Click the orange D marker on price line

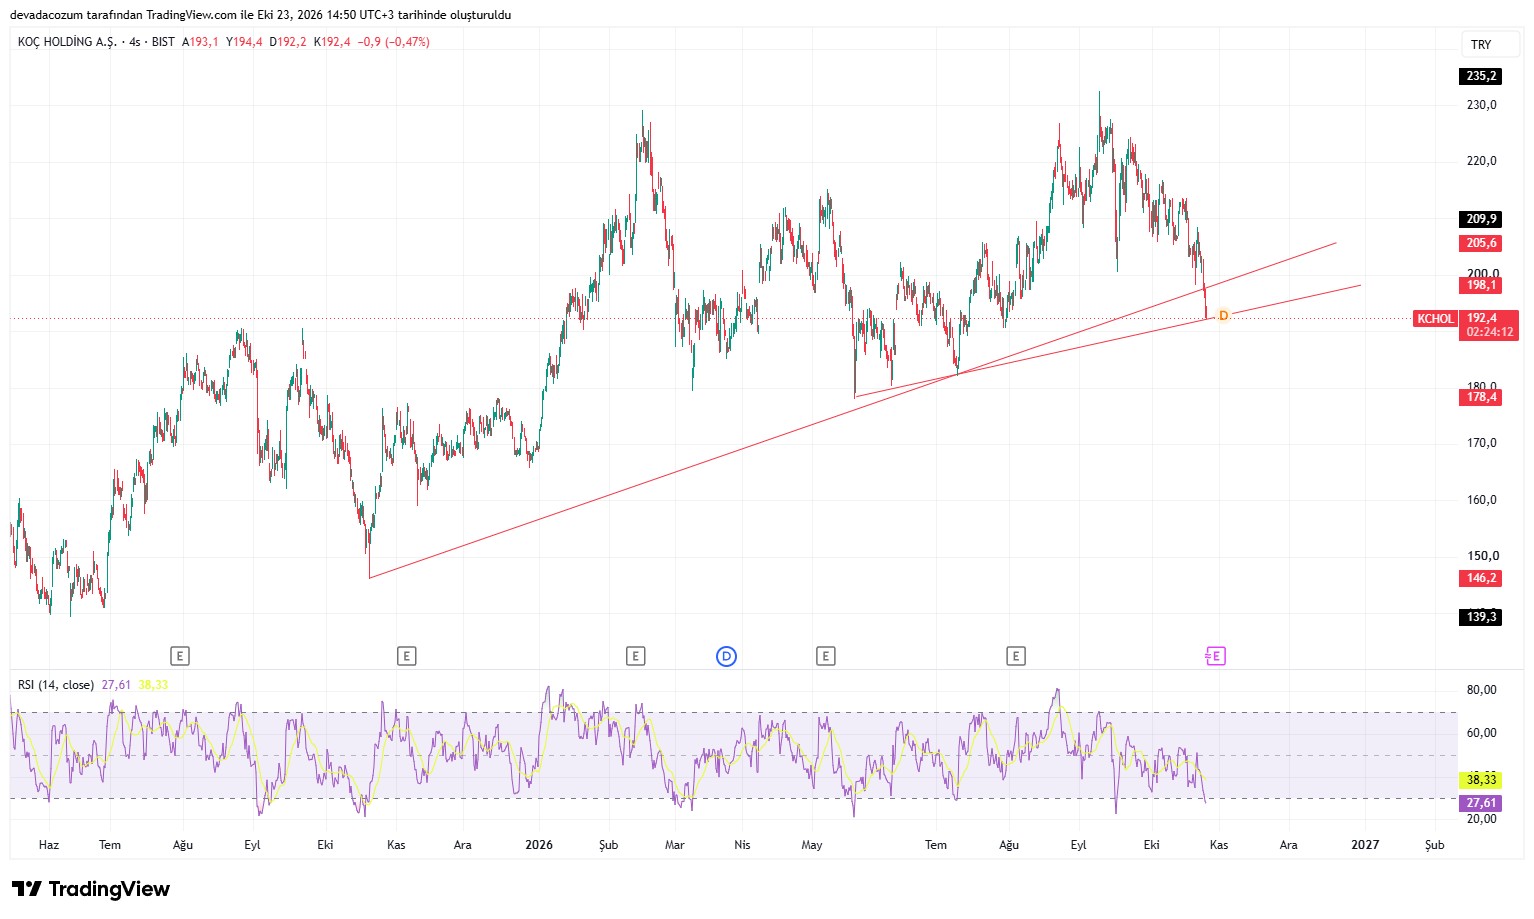click(x=1223, y=316)
